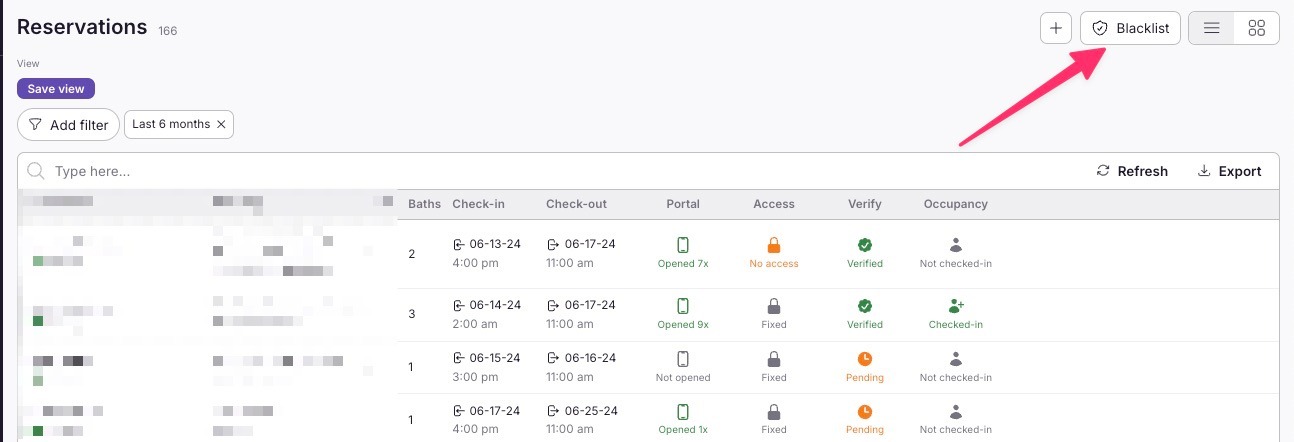The height and width of the screenshot is (442, 1294).
Task: Click the Last 6 months filter chip
Action: (171, 125)
